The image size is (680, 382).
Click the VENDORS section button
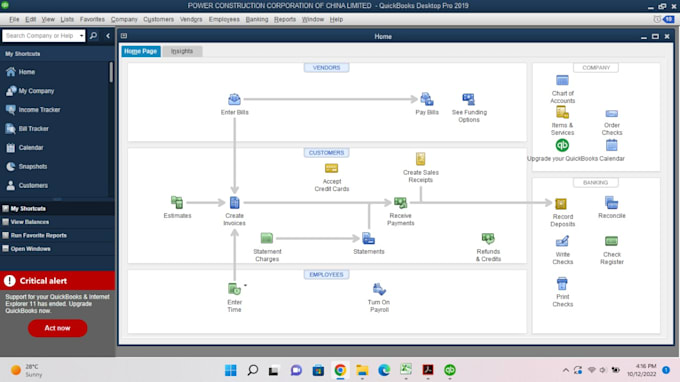(327, 68)
